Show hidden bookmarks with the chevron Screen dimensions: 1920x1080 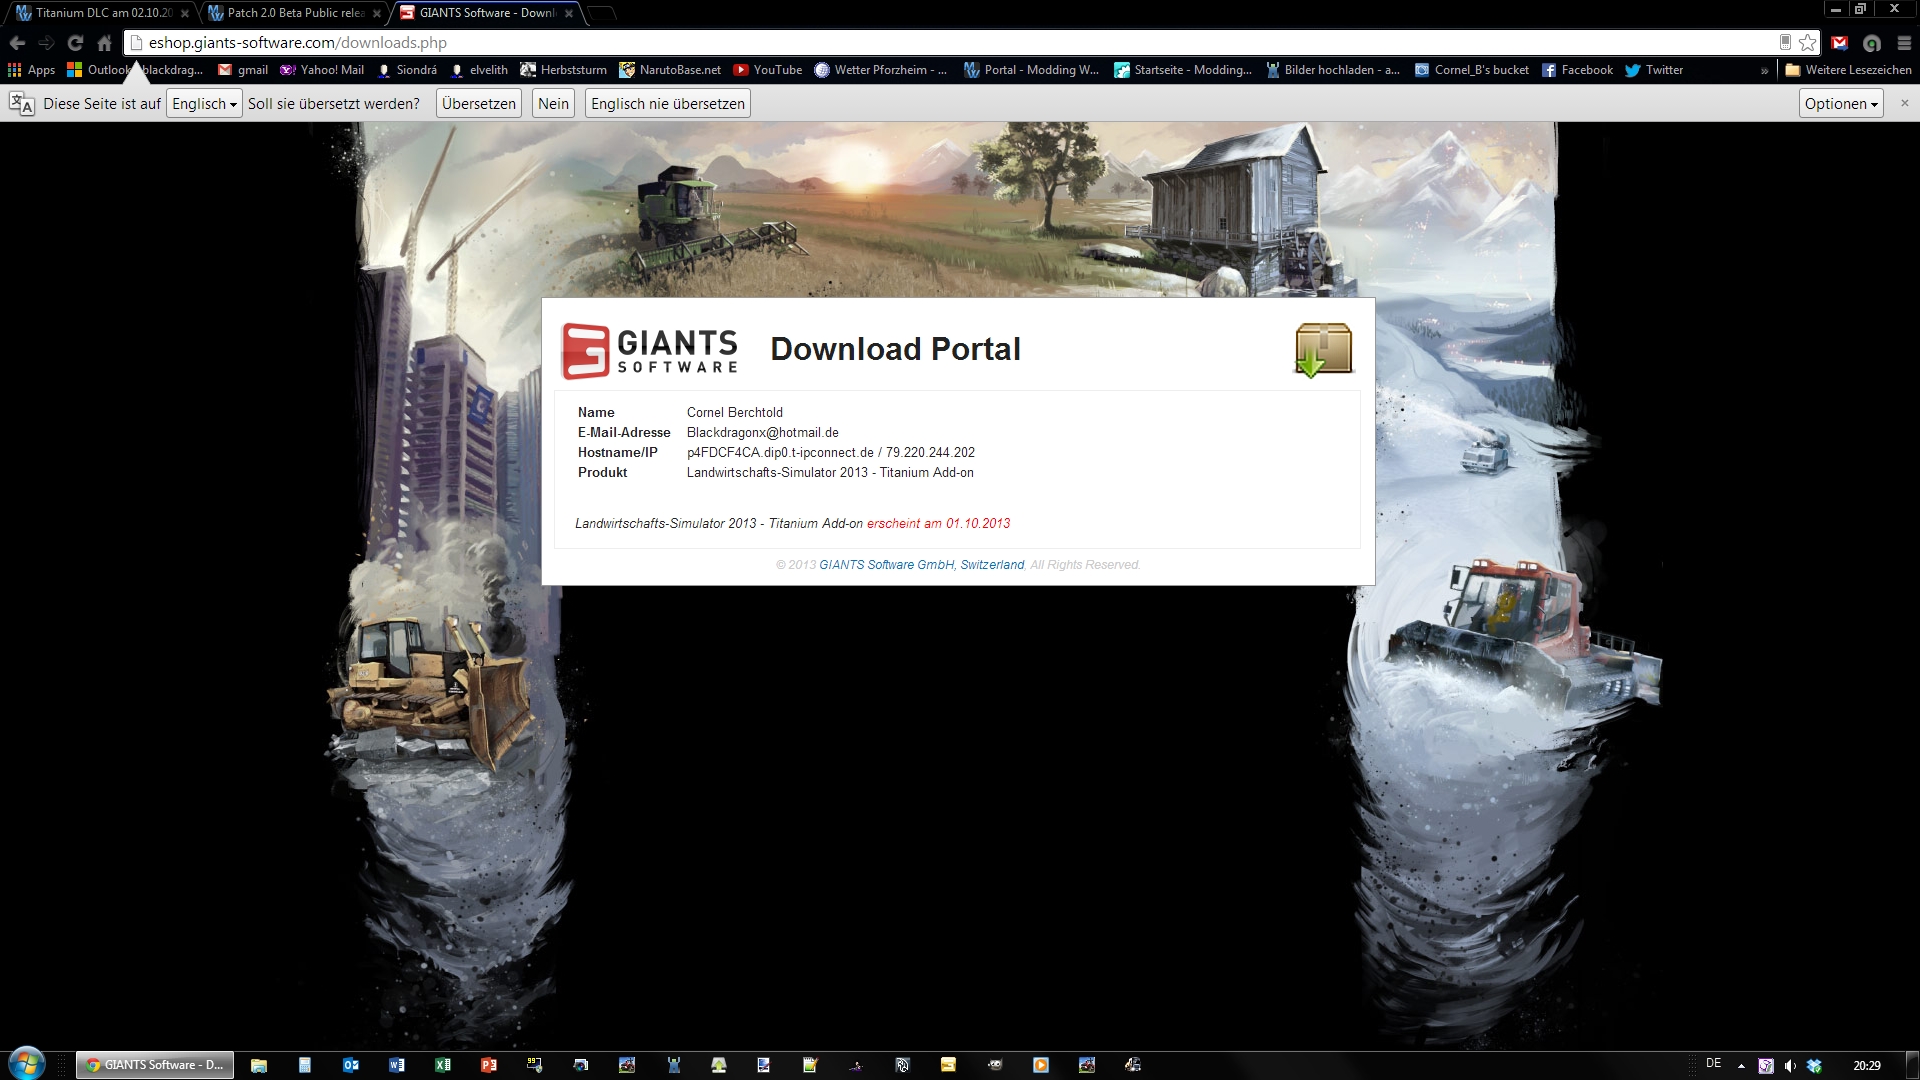tap(1764, 70)
